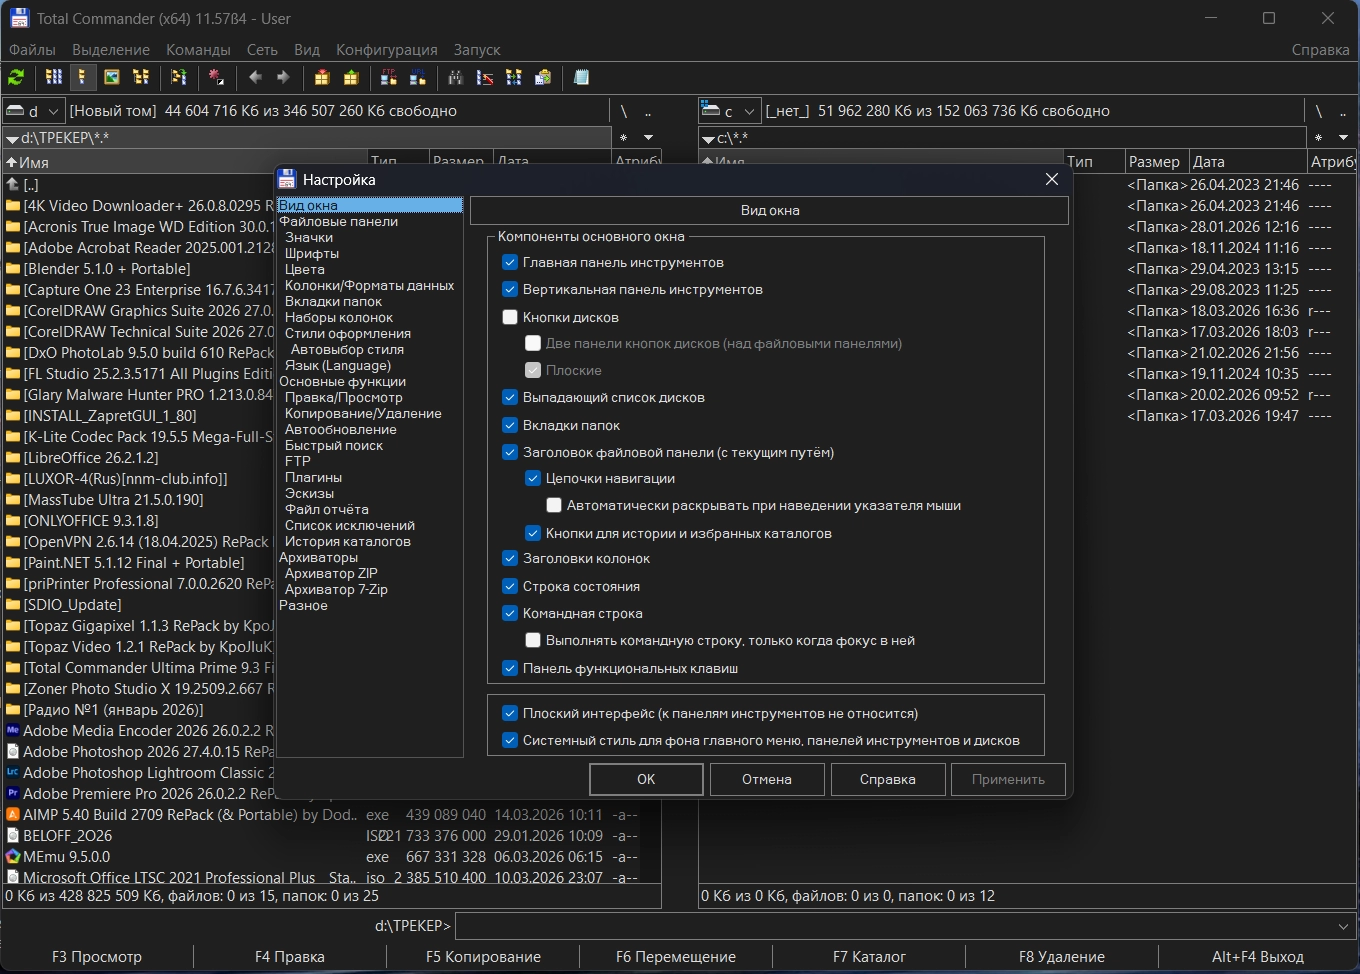Click the Notepad icon in toolbar
1360x974 pixels.
point(581,77)
